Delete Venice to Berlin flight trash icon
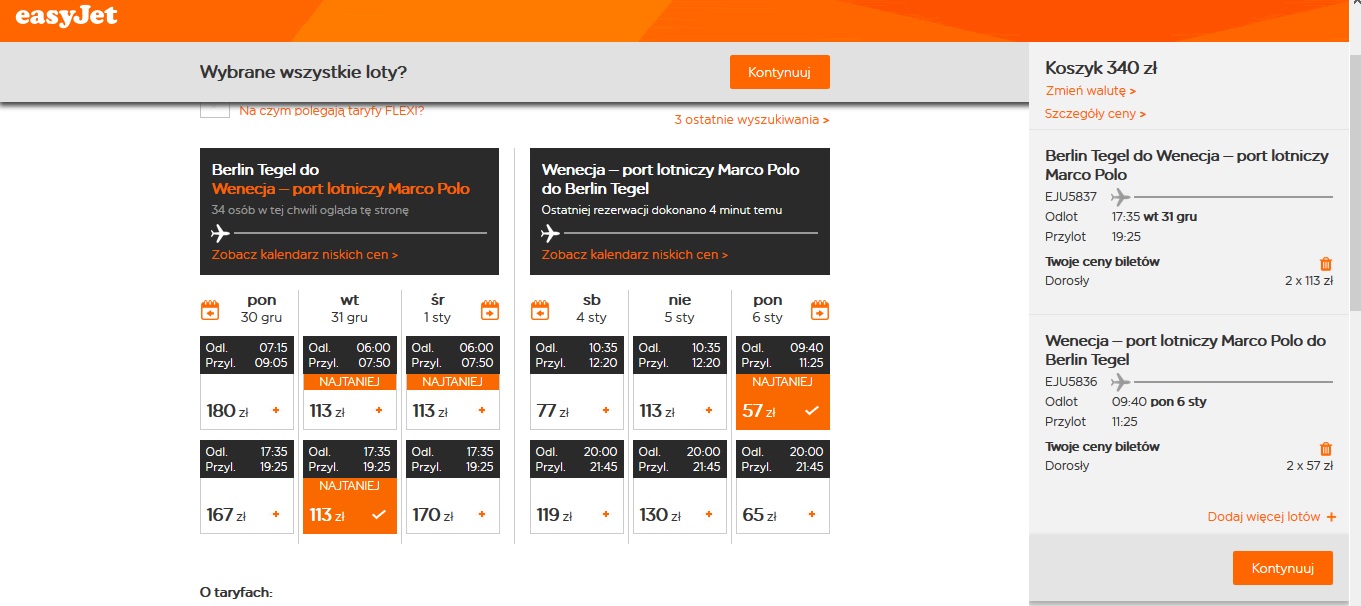This screenshot has height=606, width=1361. tap(1326, 449)
